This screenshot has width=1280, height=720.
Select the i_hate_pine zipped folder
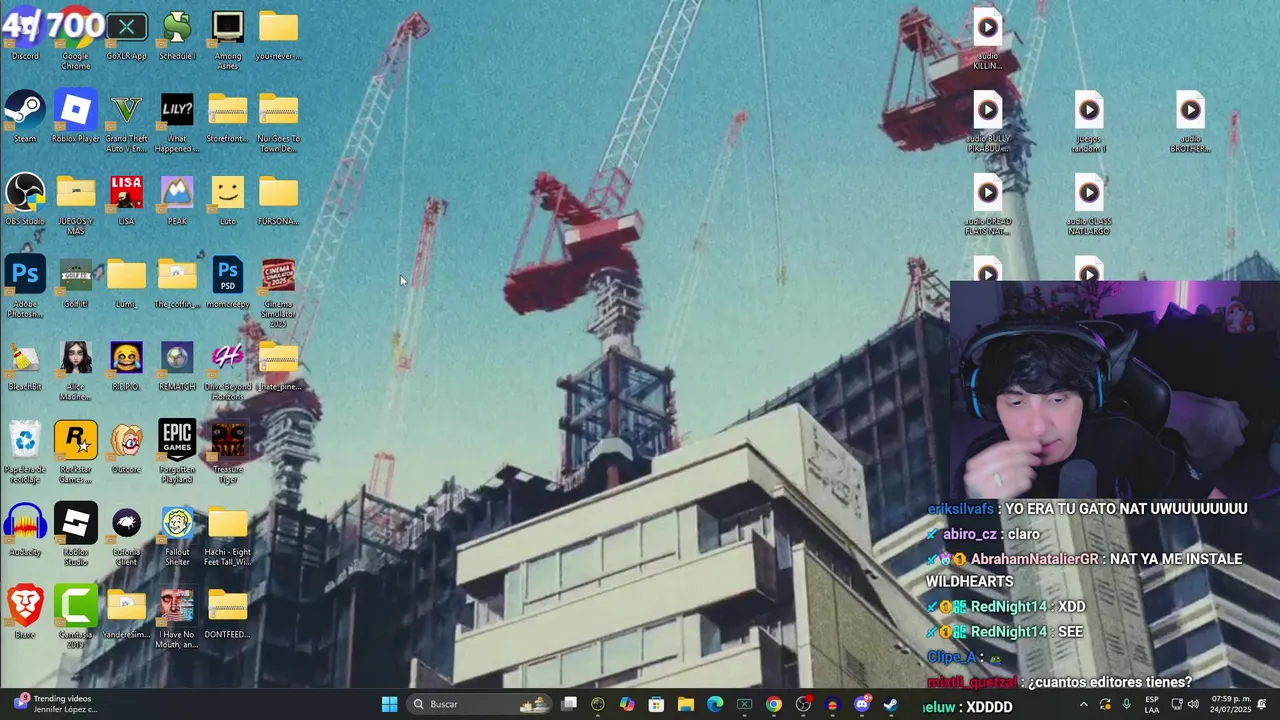click(x=278, y=365)
